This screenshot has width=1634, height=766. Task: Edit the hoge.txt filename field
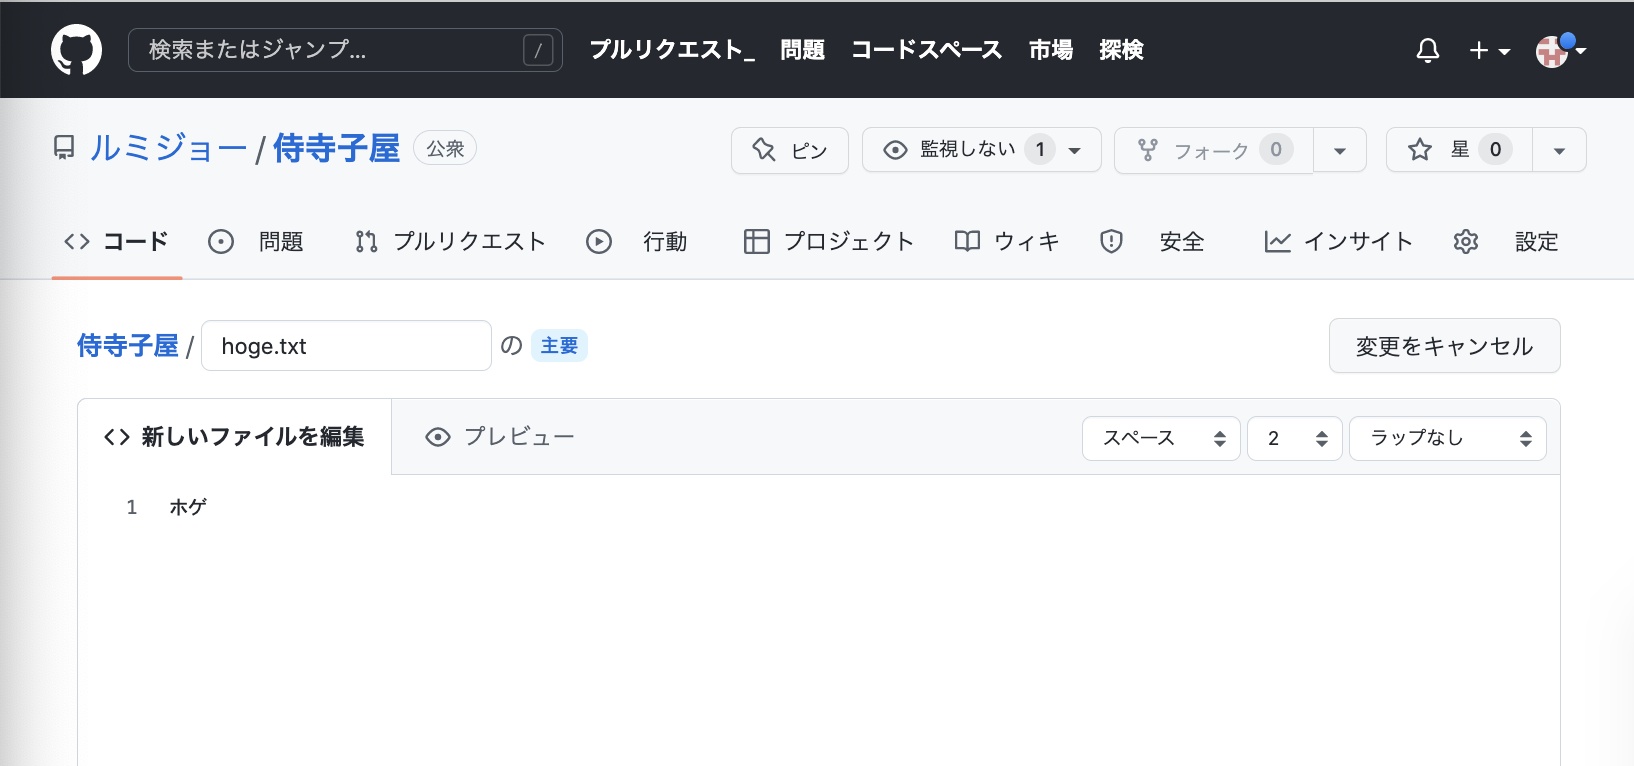tap(346, 346)
